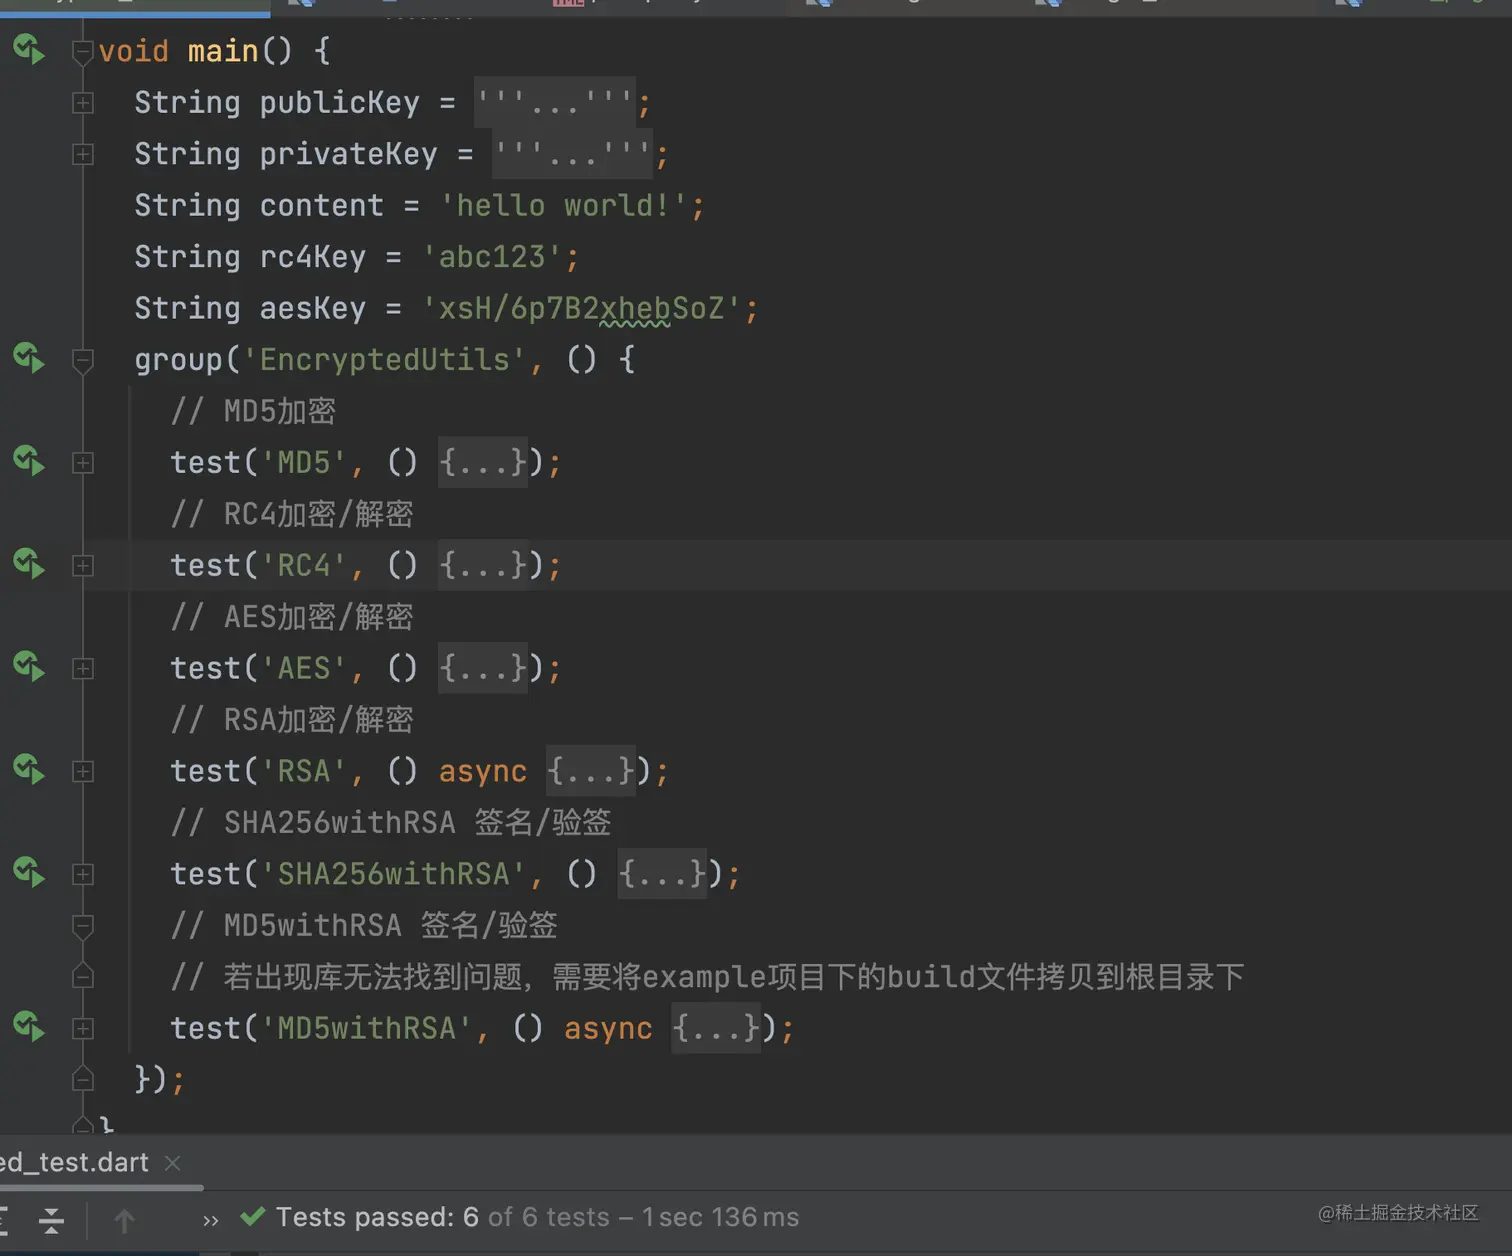Click the // MD5withRSA 签名/验签 comment
The height and width of the screenshot is (1256, 1512).
pyautogui.click(x=364, y=926)
